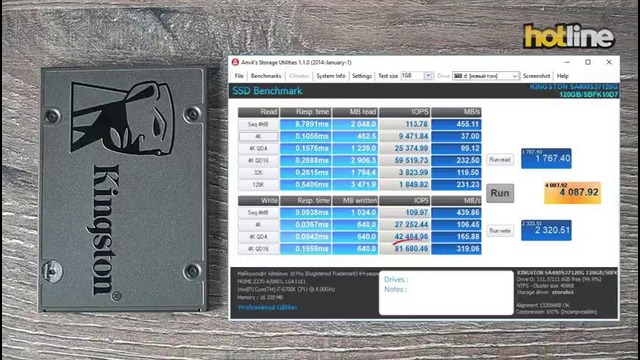
Task: Click the 2 048.0 MB read cell
Action: (355, 124)
